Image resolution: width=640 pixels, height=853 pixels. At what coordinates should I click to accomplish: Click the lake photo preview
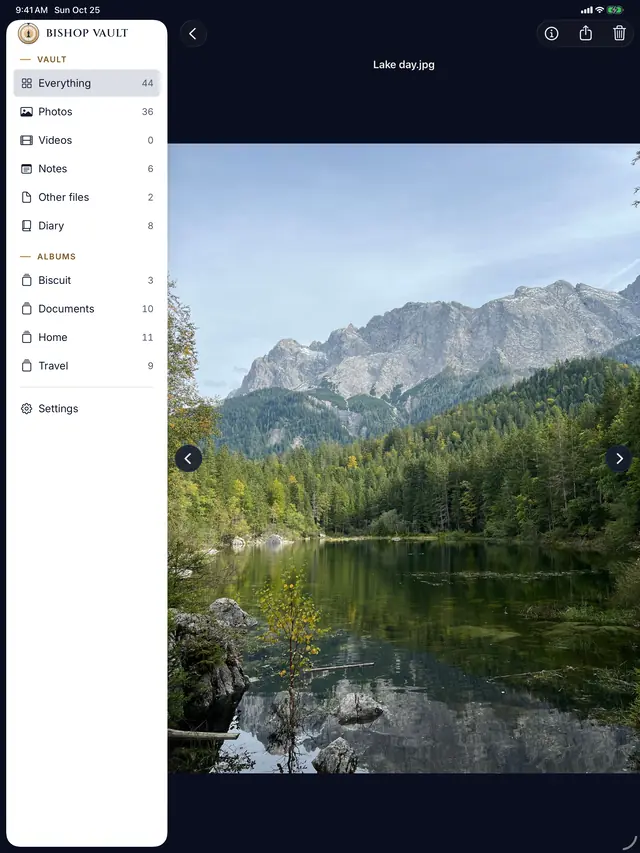point(404,458)
